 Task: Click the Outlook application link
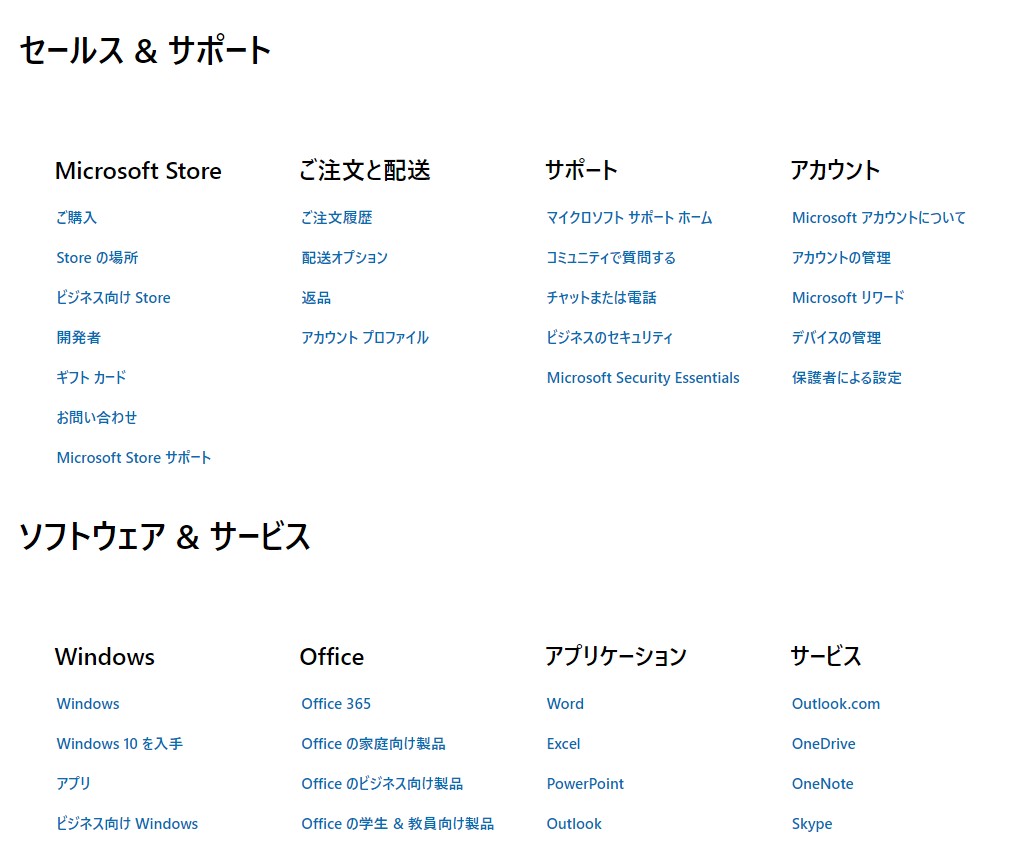[574, 823]
